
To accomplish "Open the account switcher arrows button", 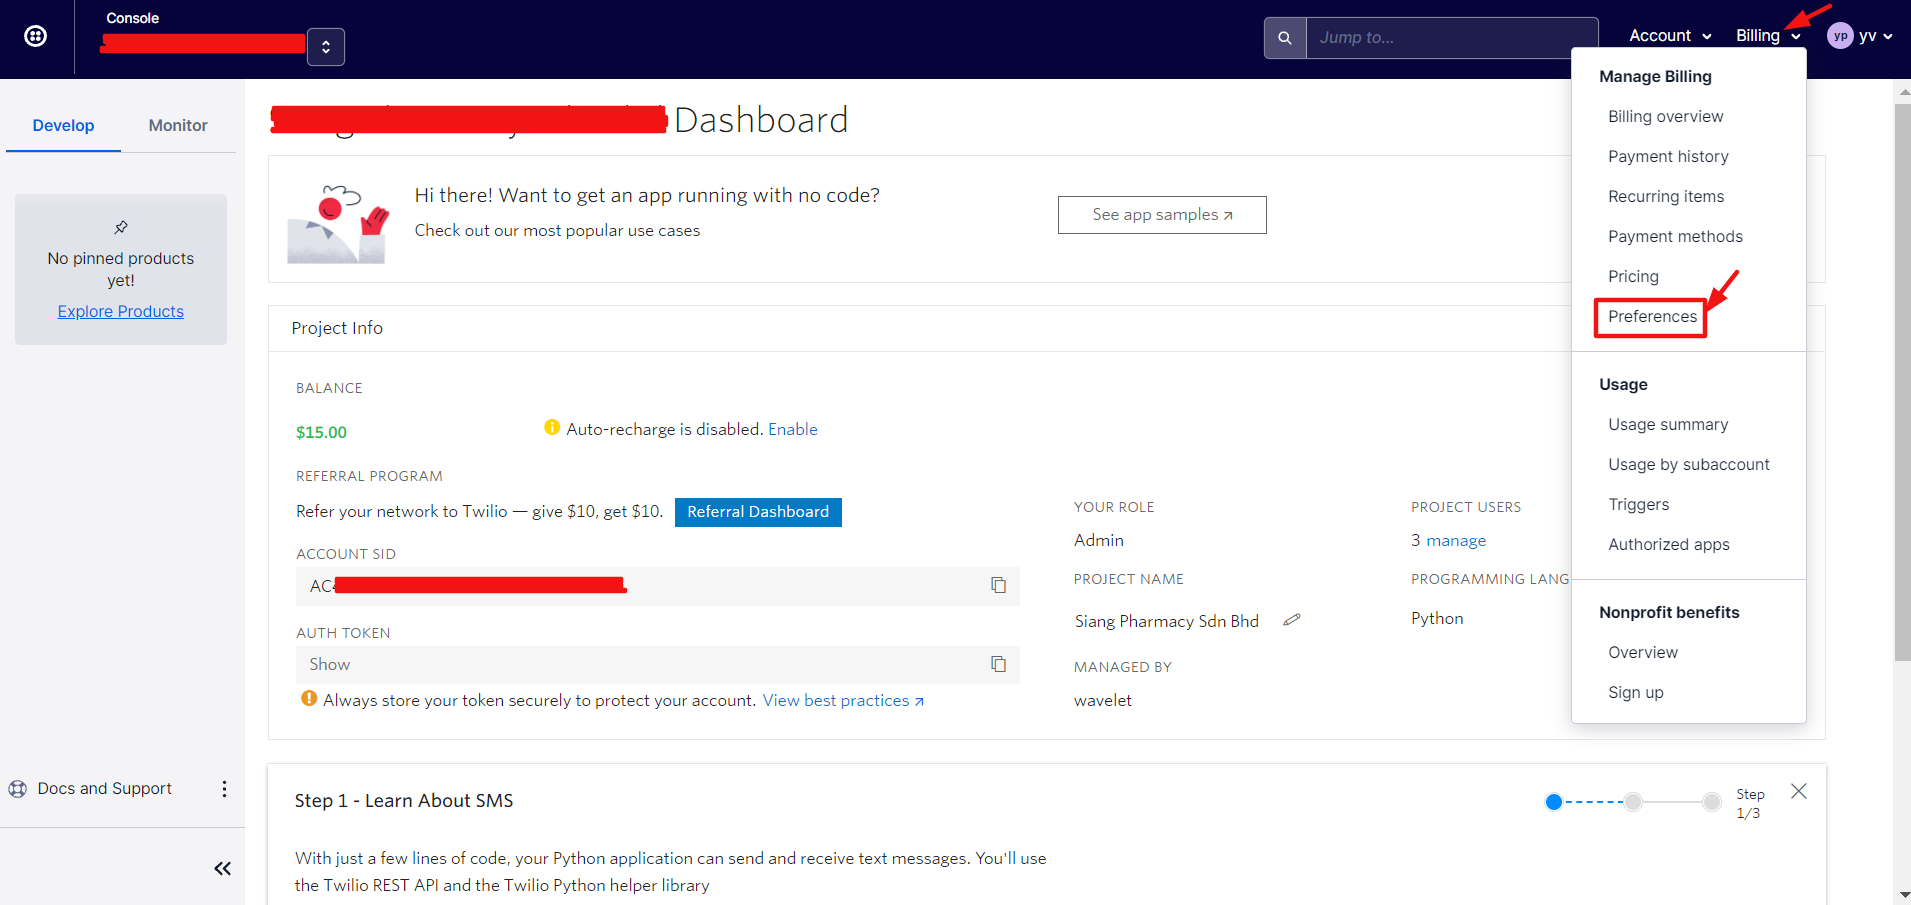I will [x=326, y=47].
